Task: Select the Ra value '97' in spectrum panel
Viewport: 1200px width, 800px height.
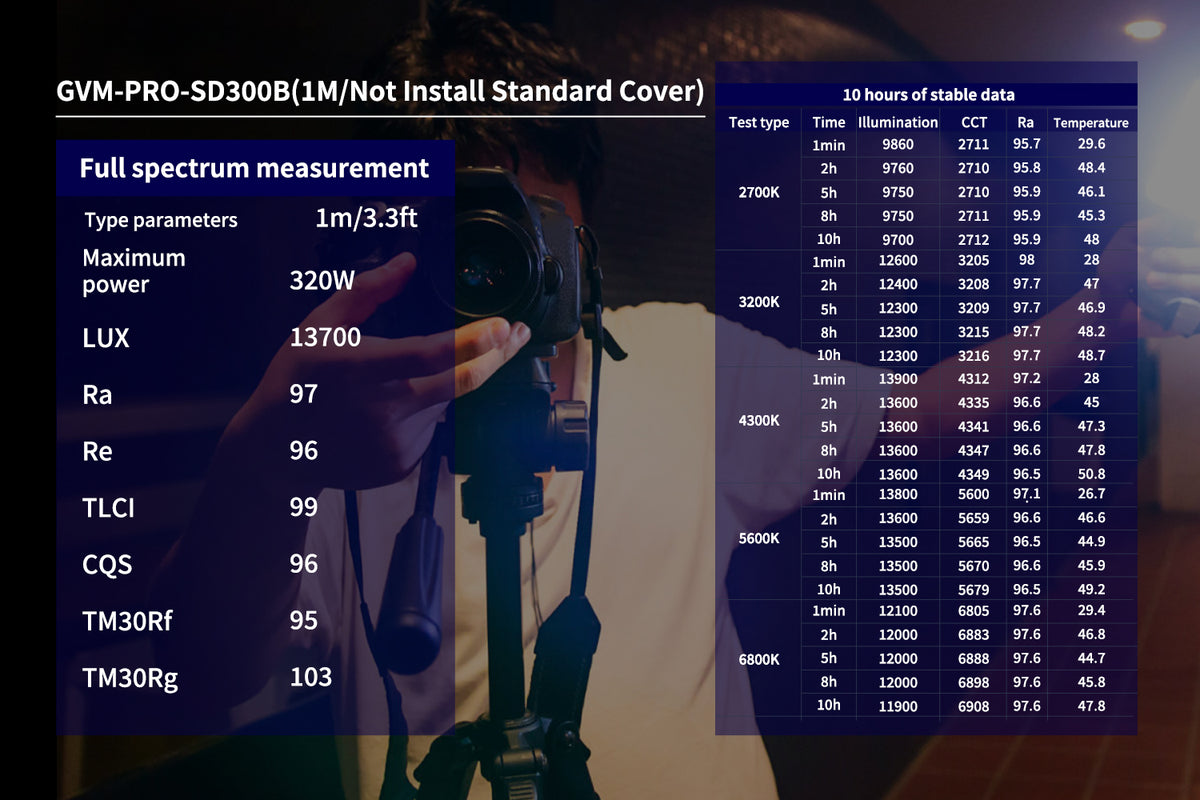Action: [x=303, y=394]
